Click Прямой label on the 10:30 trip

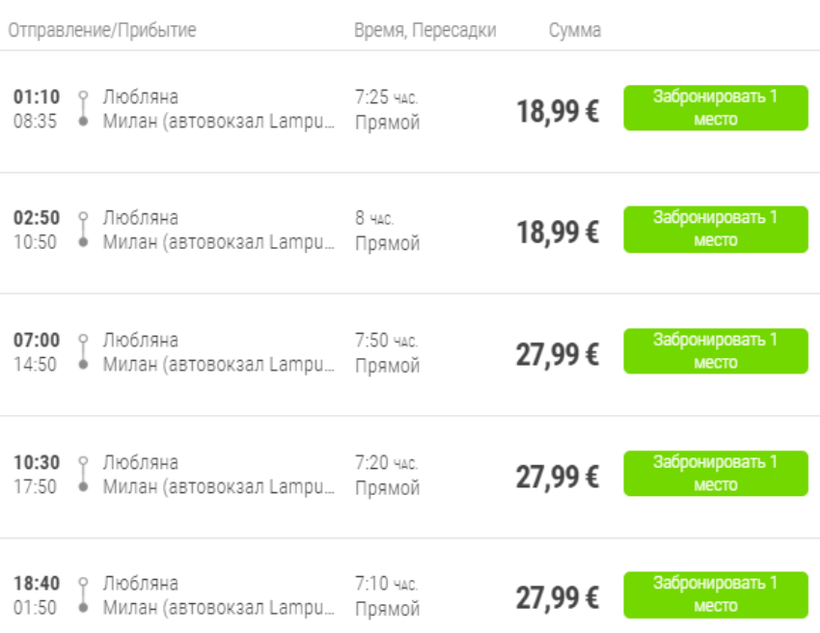click(x=387, y=488)
